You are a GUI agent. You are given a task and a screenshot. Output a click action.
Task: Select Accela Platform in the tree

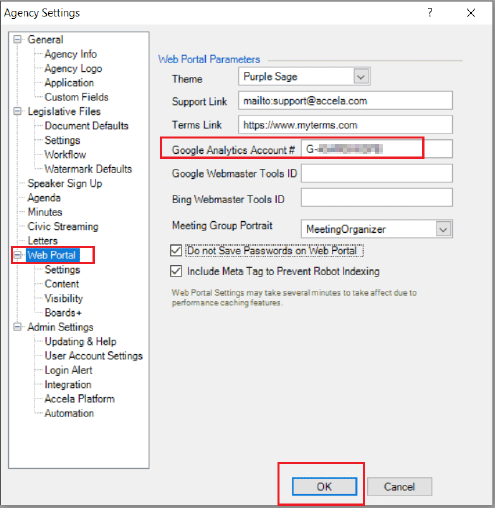tap(80, 399)
